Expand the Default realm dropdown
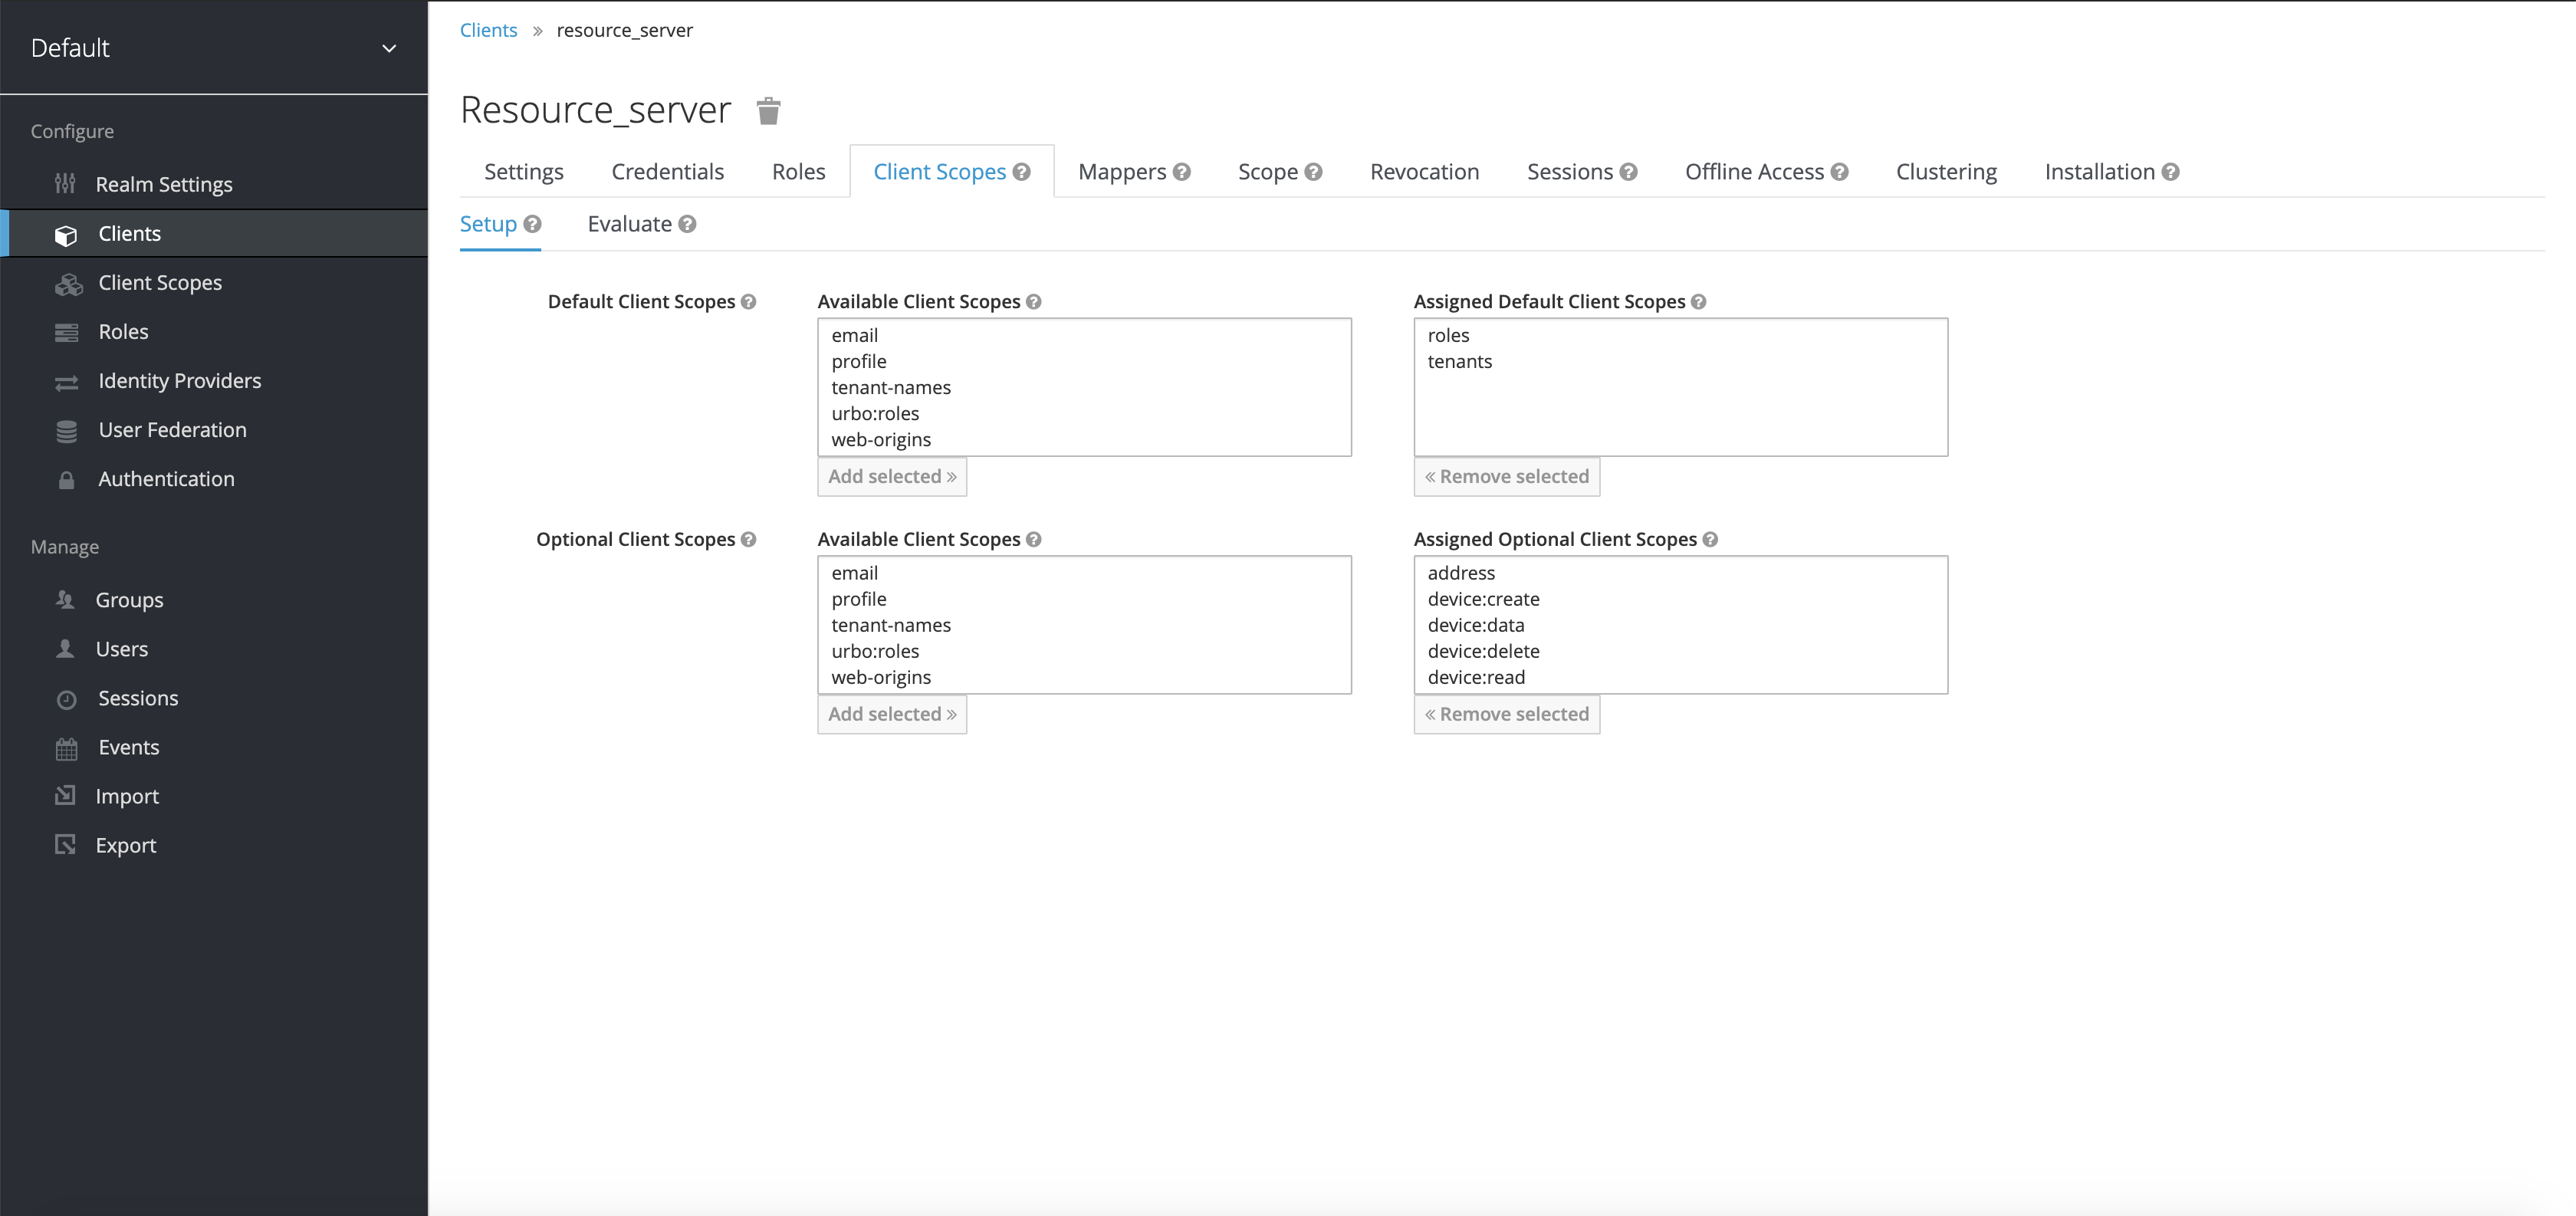The width and height of the screenshot is (2576, 1216). [389, 47]
